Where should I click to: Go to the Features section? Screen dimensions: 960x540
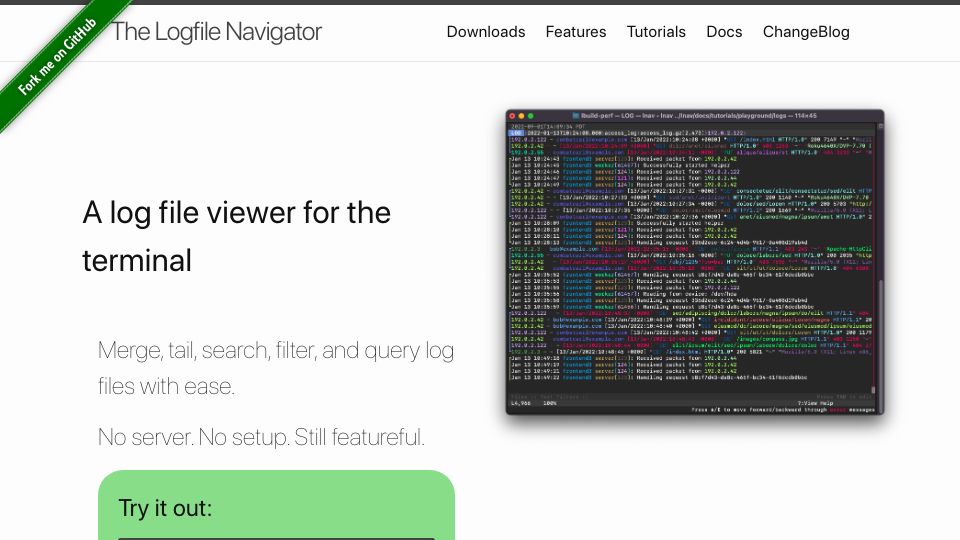pos(576,32)
